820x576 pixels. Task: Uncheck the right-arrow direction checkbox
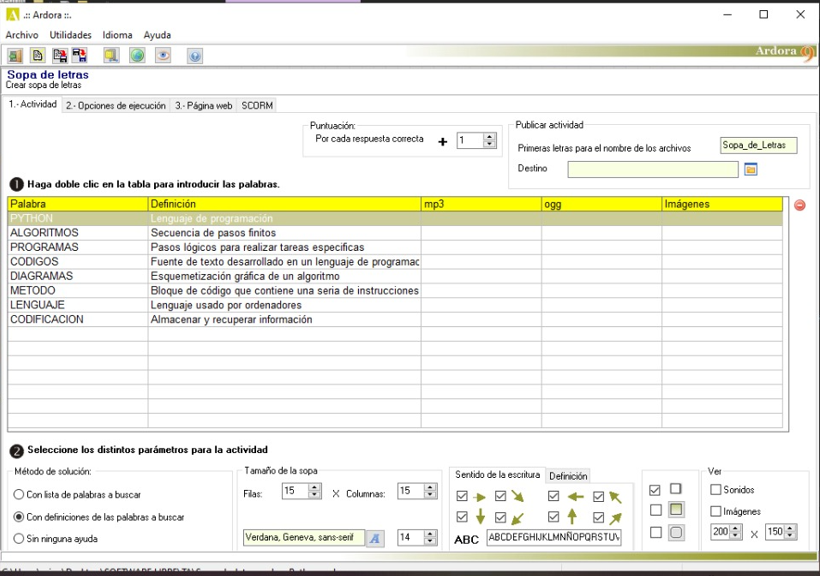pos(462,496)
